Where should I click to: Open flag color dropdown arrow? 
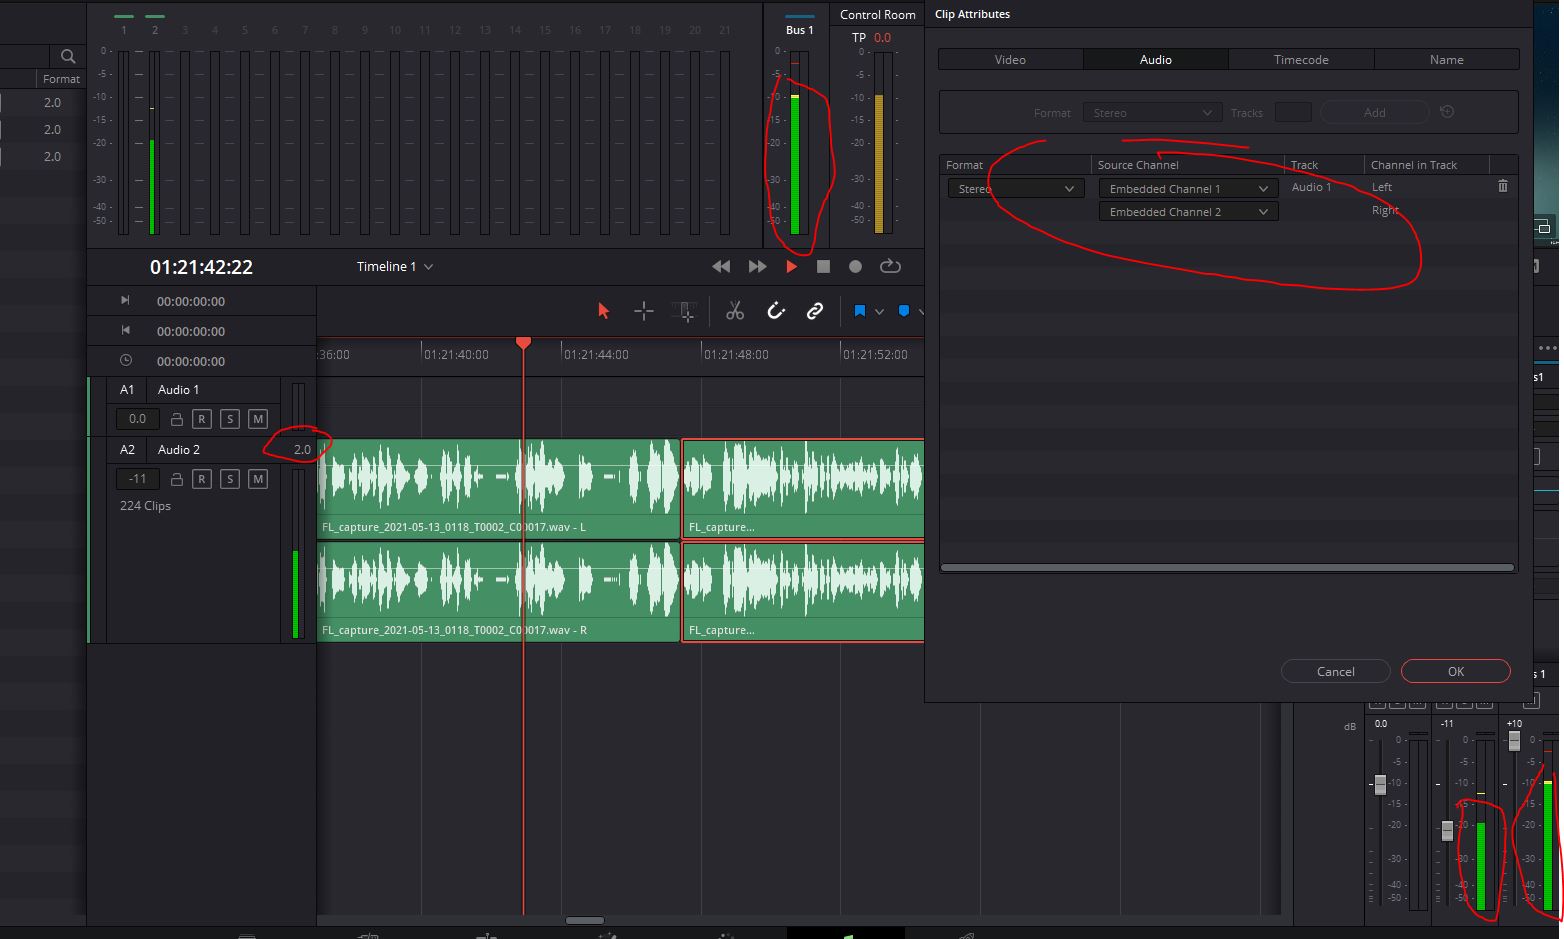pyautogui.click(x=879, y=312)
